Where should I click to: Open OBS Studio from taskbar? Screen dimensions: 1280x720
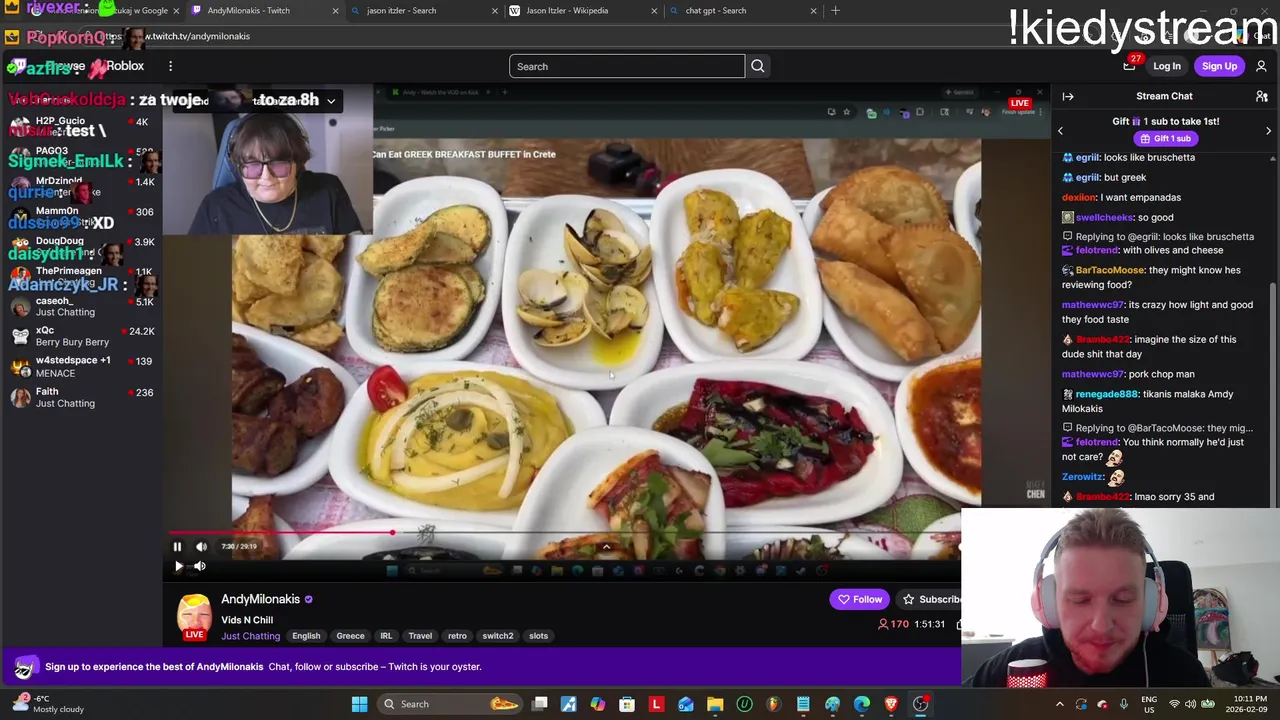point(921,704)
